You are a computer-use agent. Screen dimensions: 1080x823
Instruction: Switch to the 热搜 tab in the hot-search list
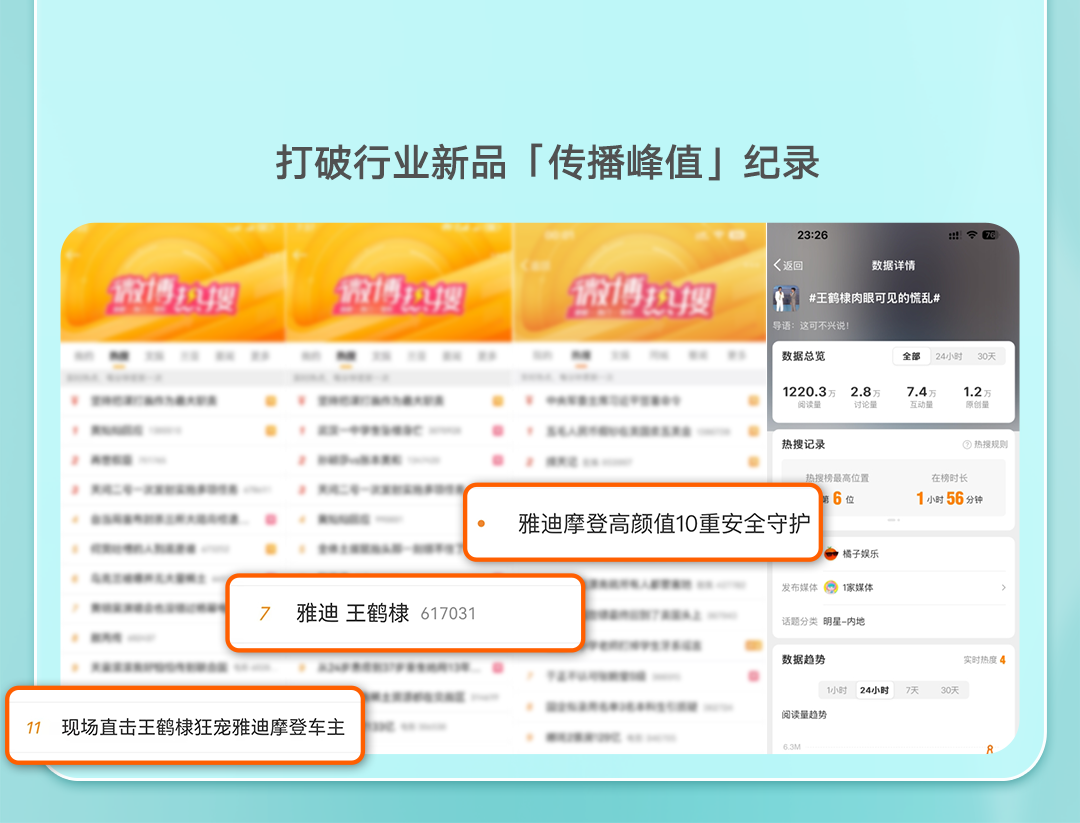coord(119,356)
